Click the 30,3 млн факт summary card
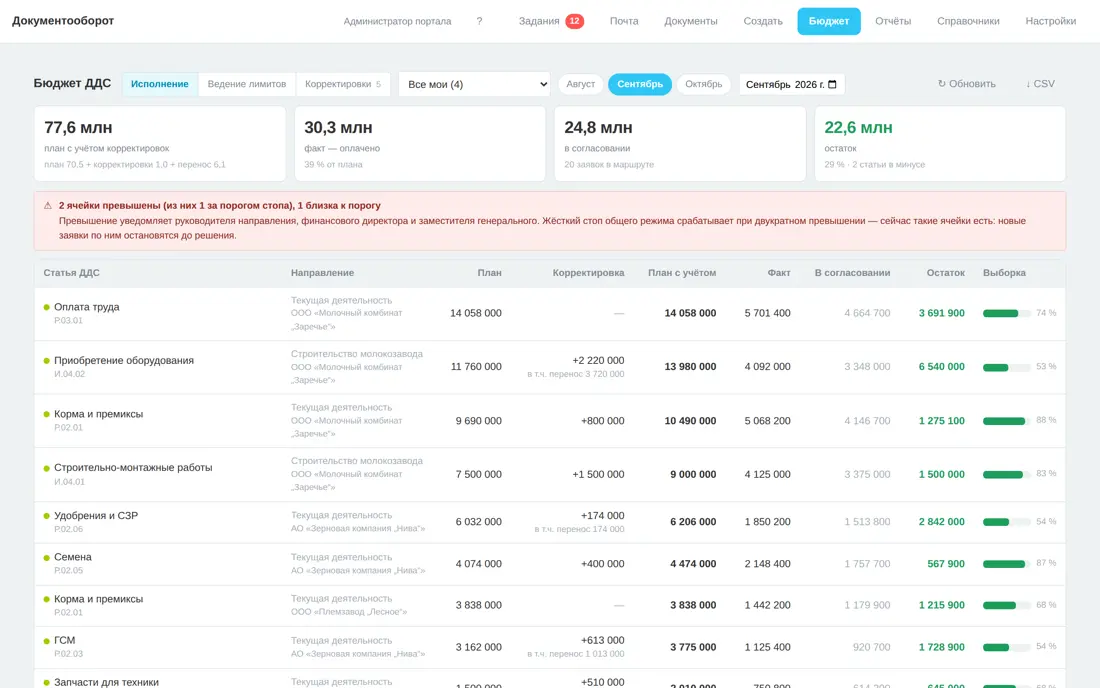The height and width of the screenshot is (688, 1100). point(420,144)
